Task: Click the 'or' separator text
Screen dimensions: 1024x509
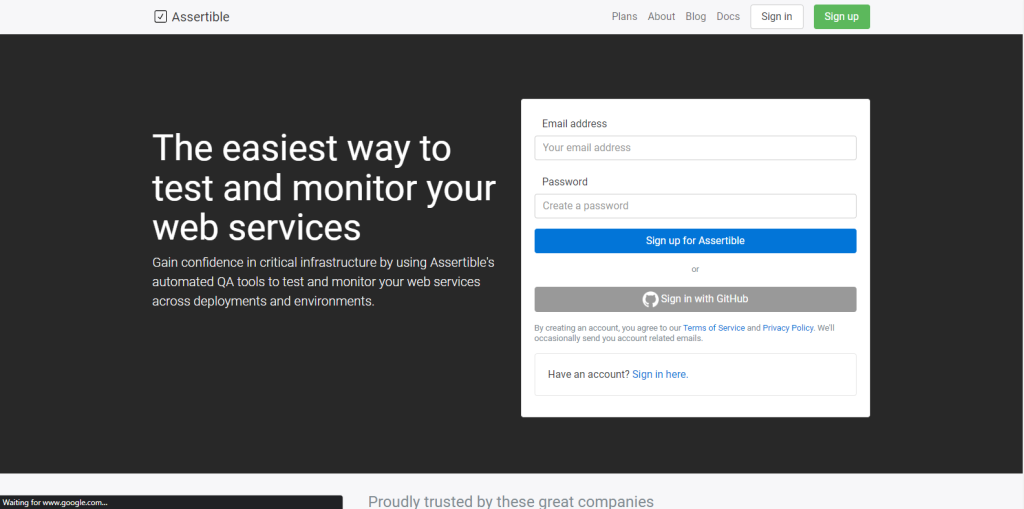Action: [695, 269]
